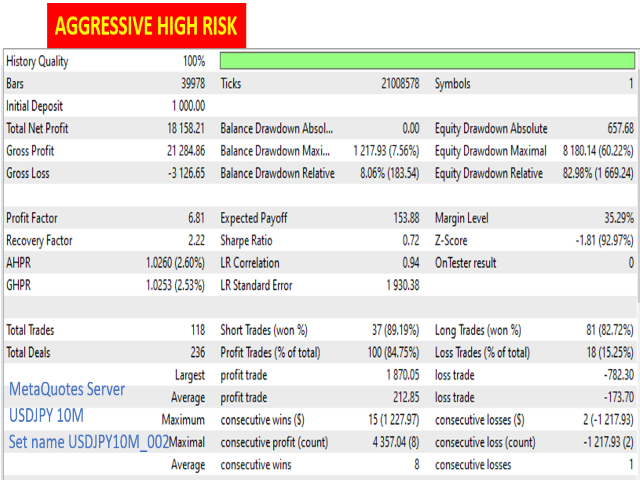Click consecutive losses ($) value 2 (-1 217.93)

pyautogui.click(x=609, y=420)
